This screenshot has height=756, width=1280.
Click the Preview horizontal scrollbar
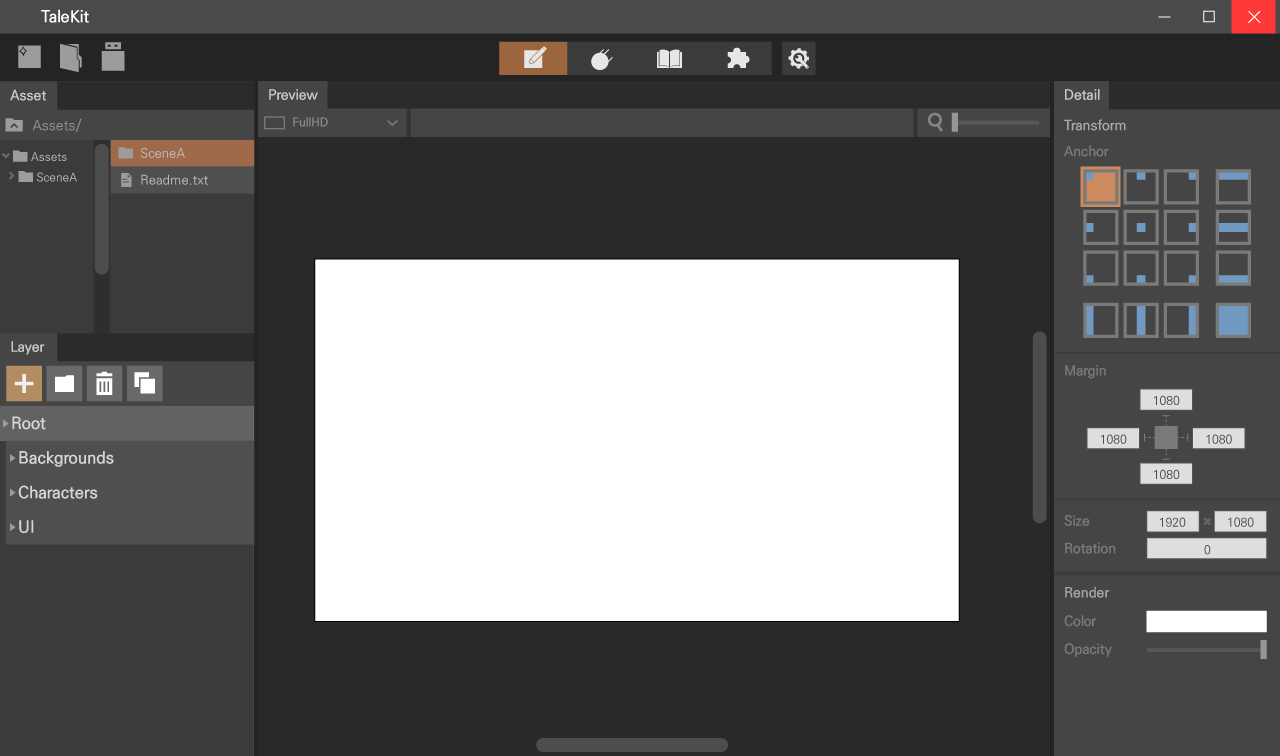pos(632,745)
